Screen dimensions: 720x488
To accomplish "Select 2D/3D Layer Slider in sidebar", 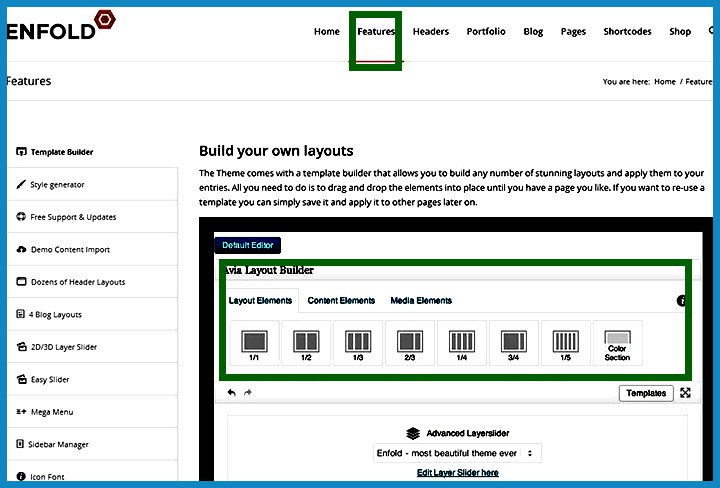I will pos(92,347).
